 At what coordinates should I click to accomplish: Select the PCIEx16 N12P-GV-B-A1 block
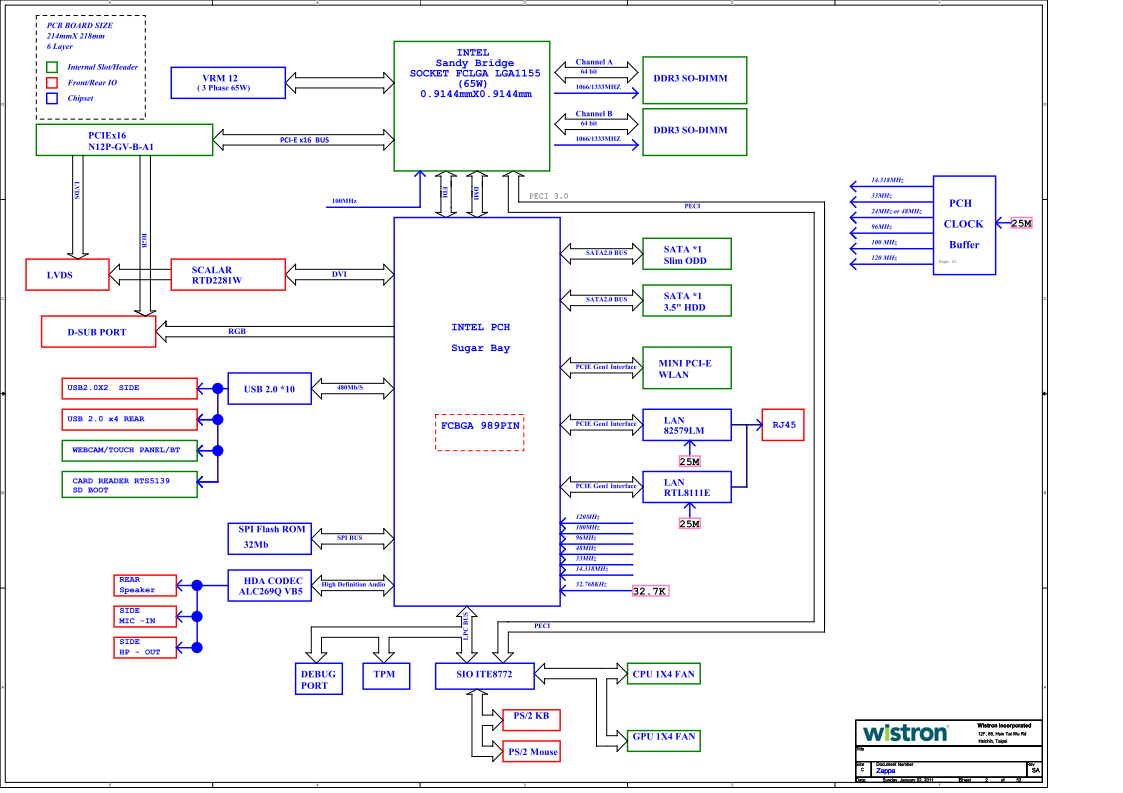[x=124, y=140]
